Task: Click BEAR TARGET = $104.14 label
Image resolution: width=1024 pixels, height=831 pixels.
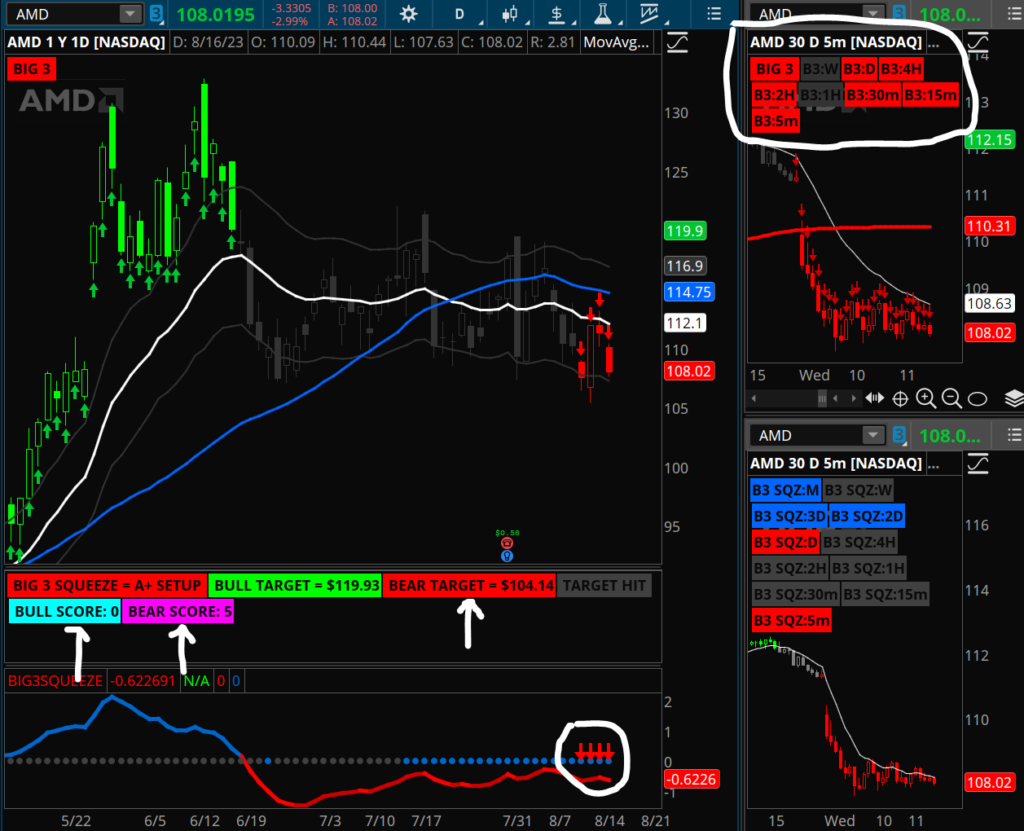Action: click(x=470, y=585)
